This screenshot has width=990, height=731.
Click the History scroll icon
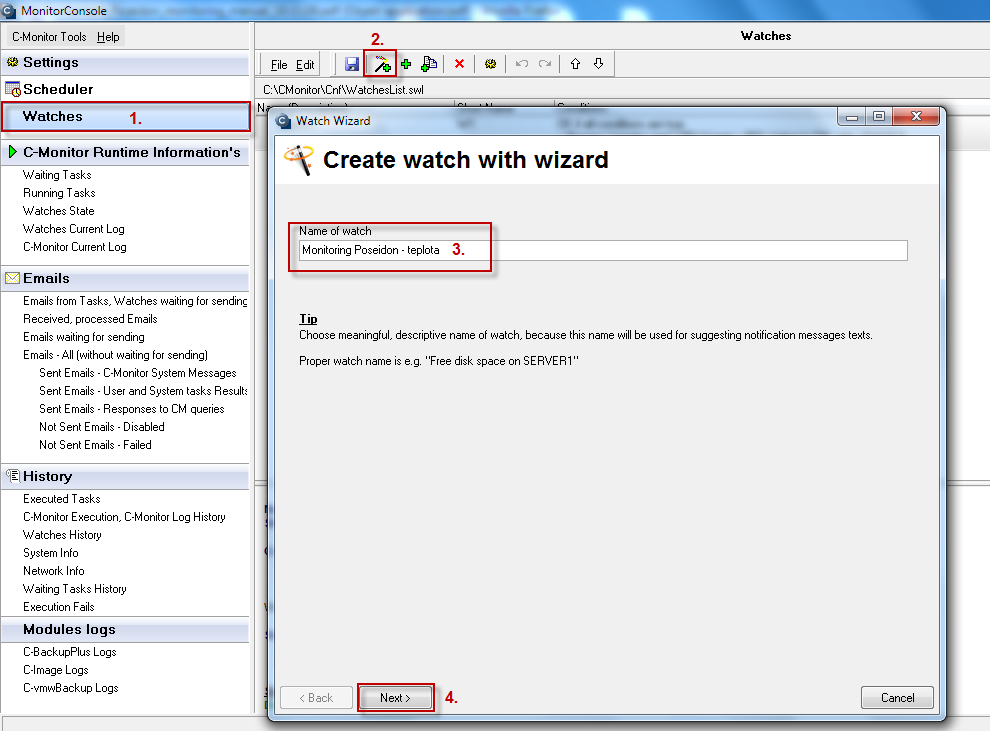tap(13, 475)
